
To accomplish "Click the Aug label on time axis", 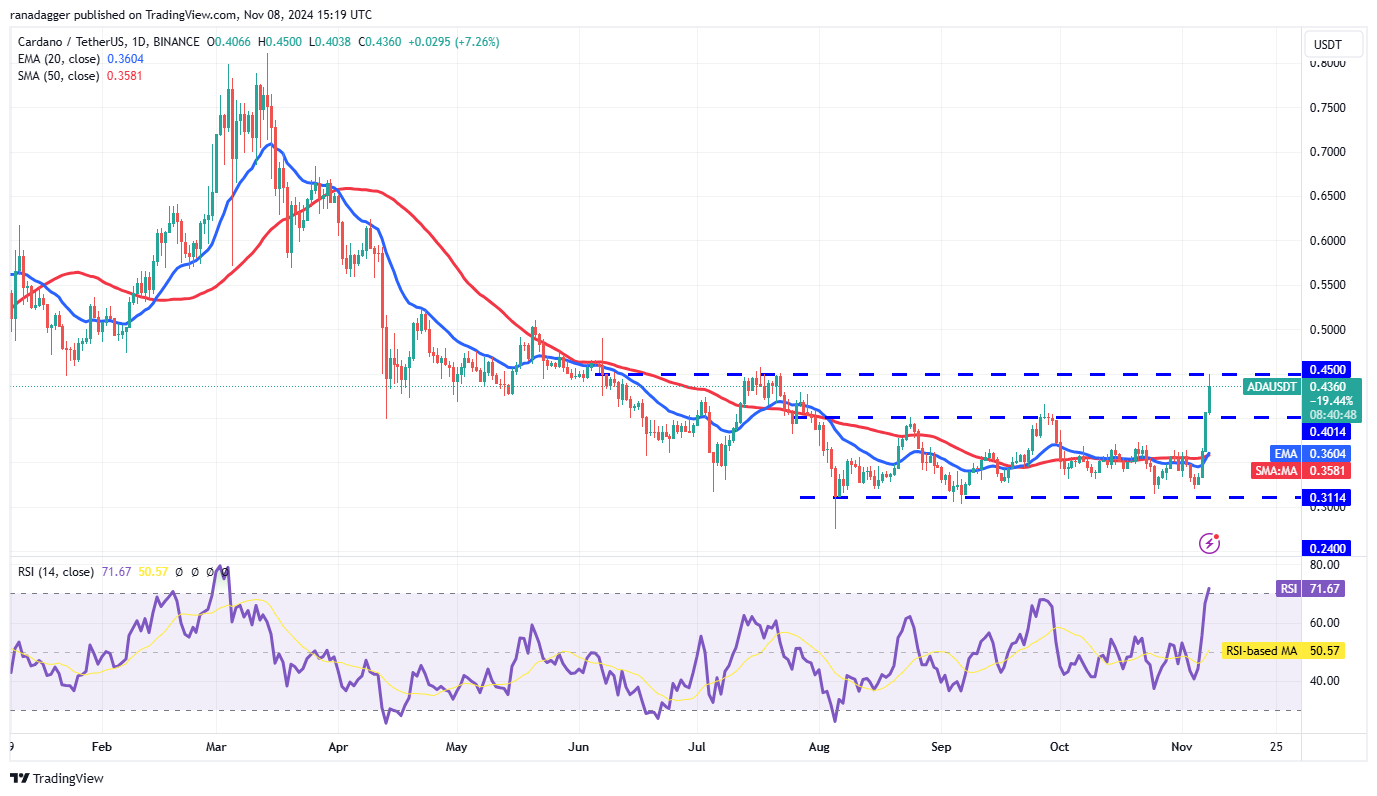I will [820, 746].
